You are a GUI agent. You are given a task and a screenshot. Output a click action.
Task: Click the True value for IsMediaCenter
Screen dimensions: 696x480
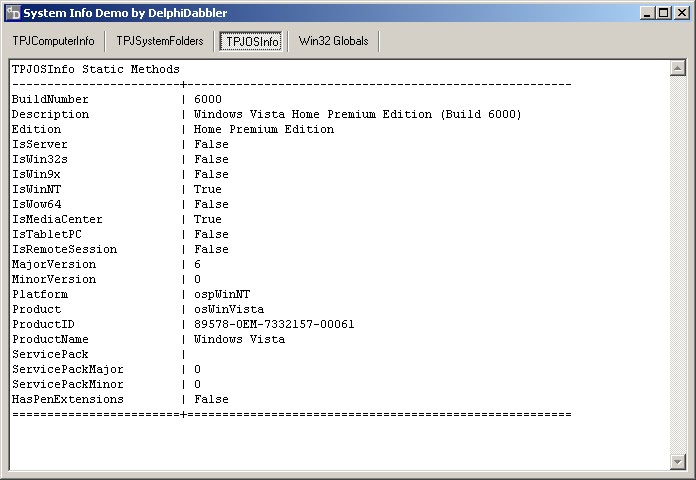click(208, 219)
